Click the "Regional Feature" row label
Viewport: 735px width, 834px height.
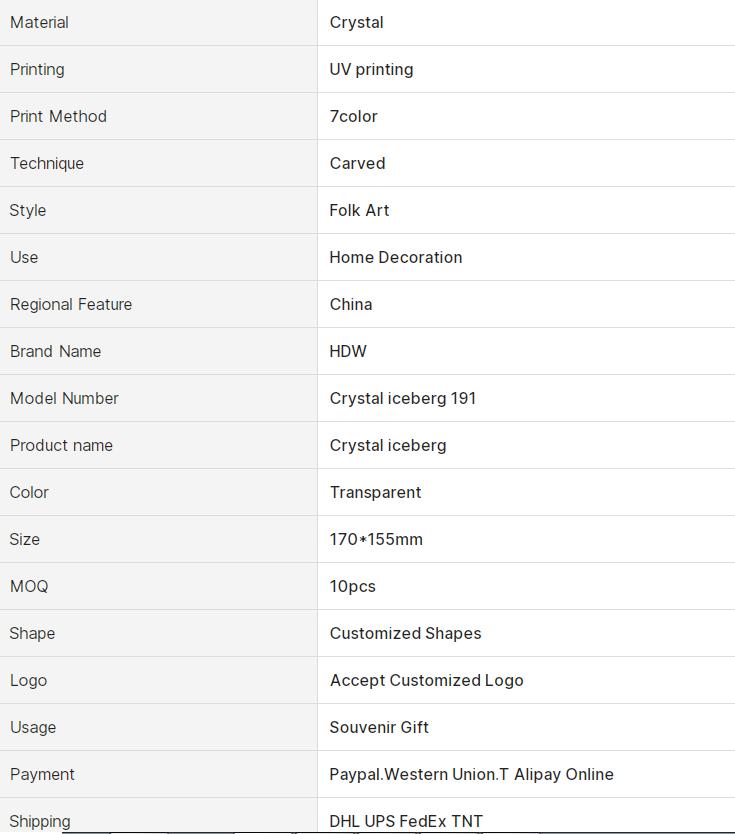71,304
